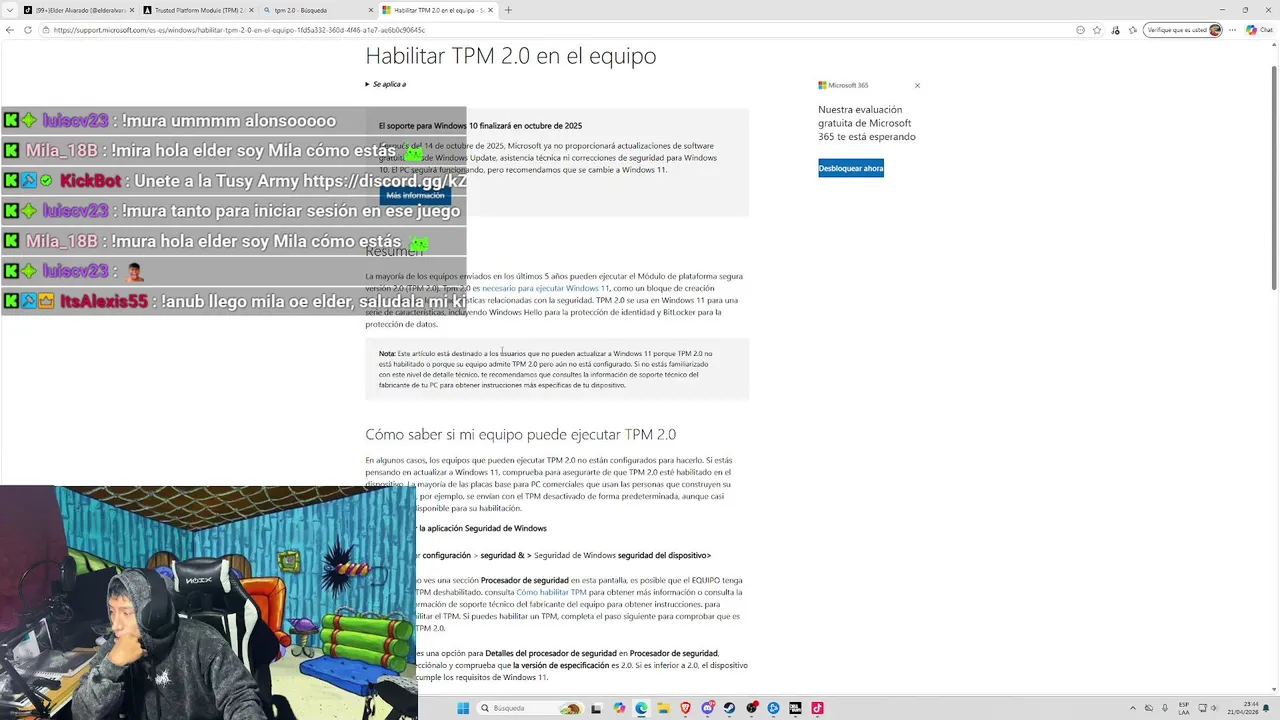
Task: Click the taskbar Búsqueda search box
Action: (531, 708)
